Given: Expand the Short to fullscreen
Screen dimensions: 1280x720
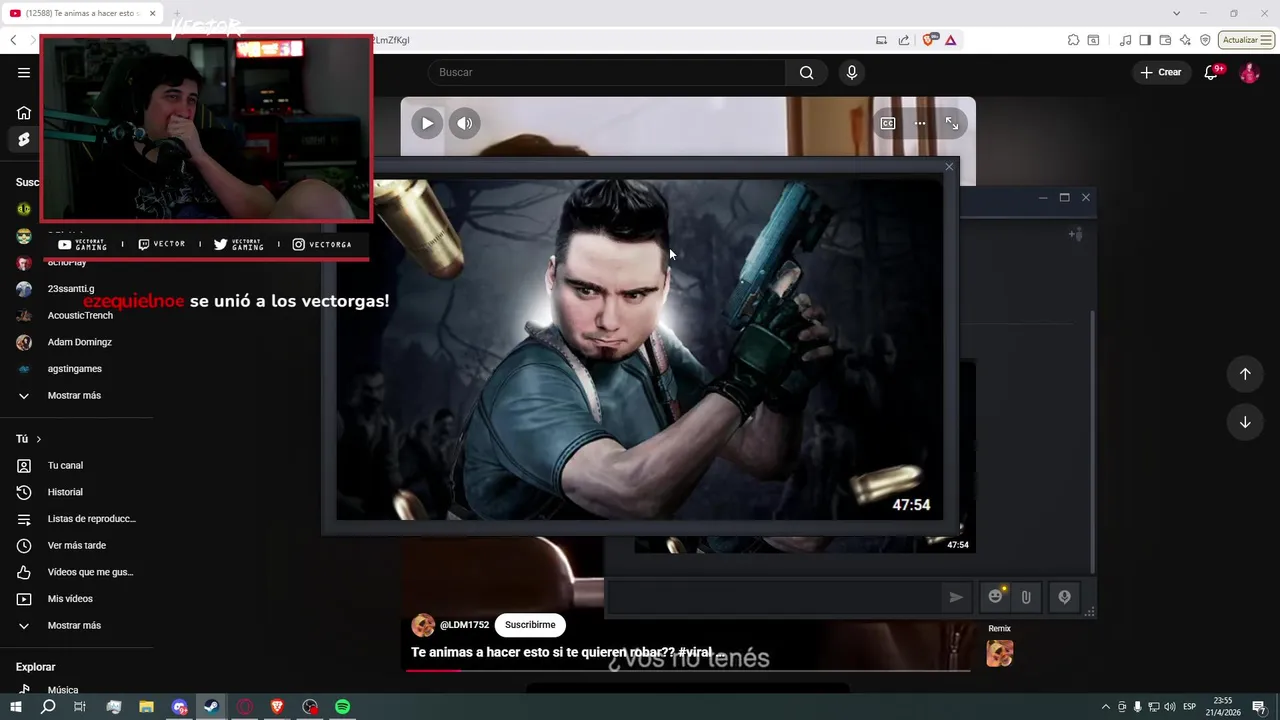Looking at the screenshot, I should [952, 123].
